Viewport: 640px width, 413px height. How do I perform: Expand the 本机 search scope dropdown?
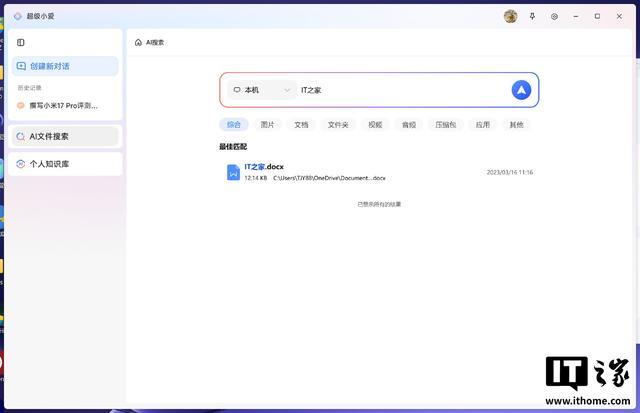click(x=262, y=90)
